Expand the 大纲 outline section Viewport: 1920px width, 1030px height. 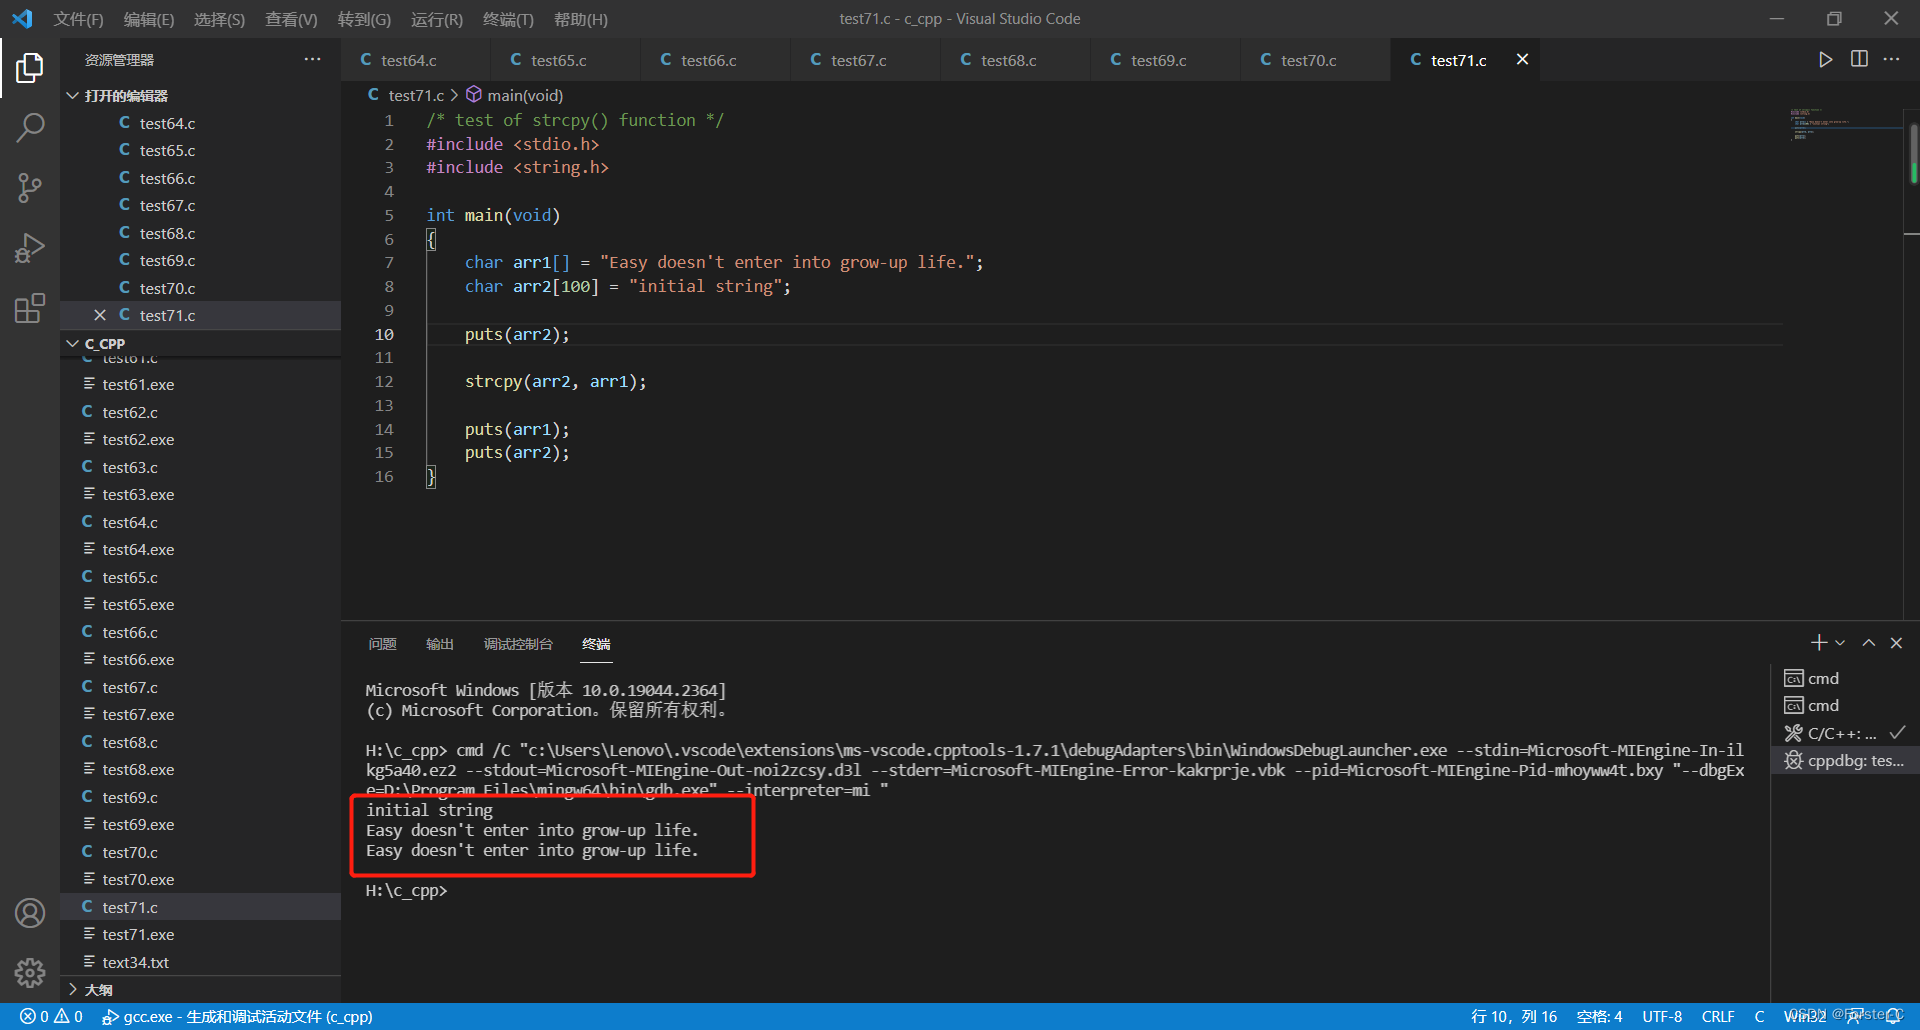point(200,990)
